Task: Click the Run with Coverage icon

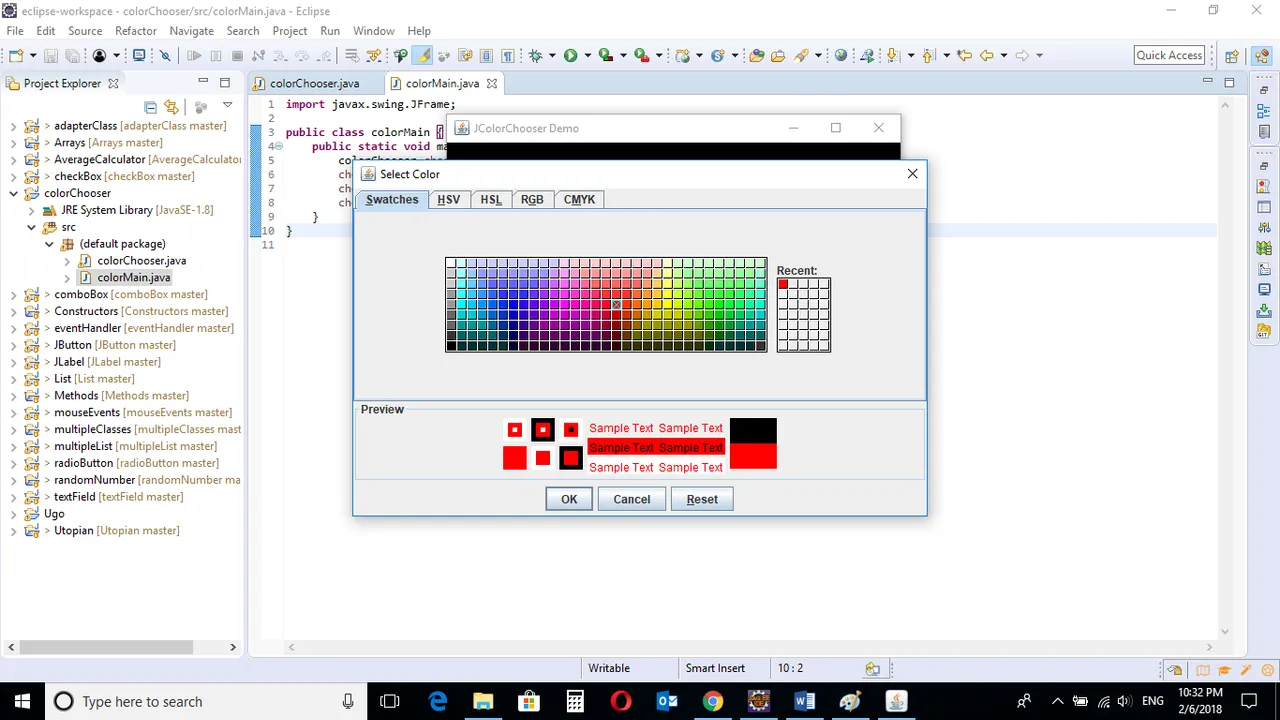Action: (x=605, y=56)
